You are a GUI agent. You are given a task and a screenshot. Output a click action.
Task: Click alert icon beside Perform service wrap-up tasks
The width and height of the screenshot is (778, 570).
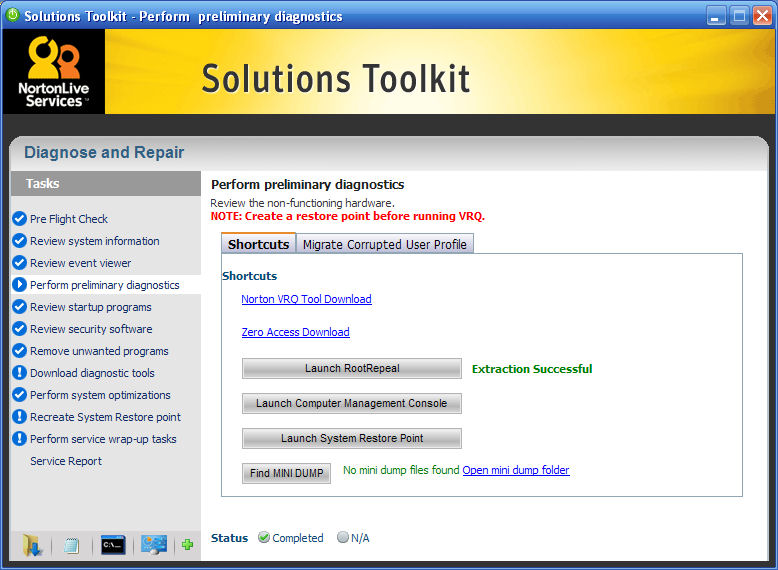[19, 439]
